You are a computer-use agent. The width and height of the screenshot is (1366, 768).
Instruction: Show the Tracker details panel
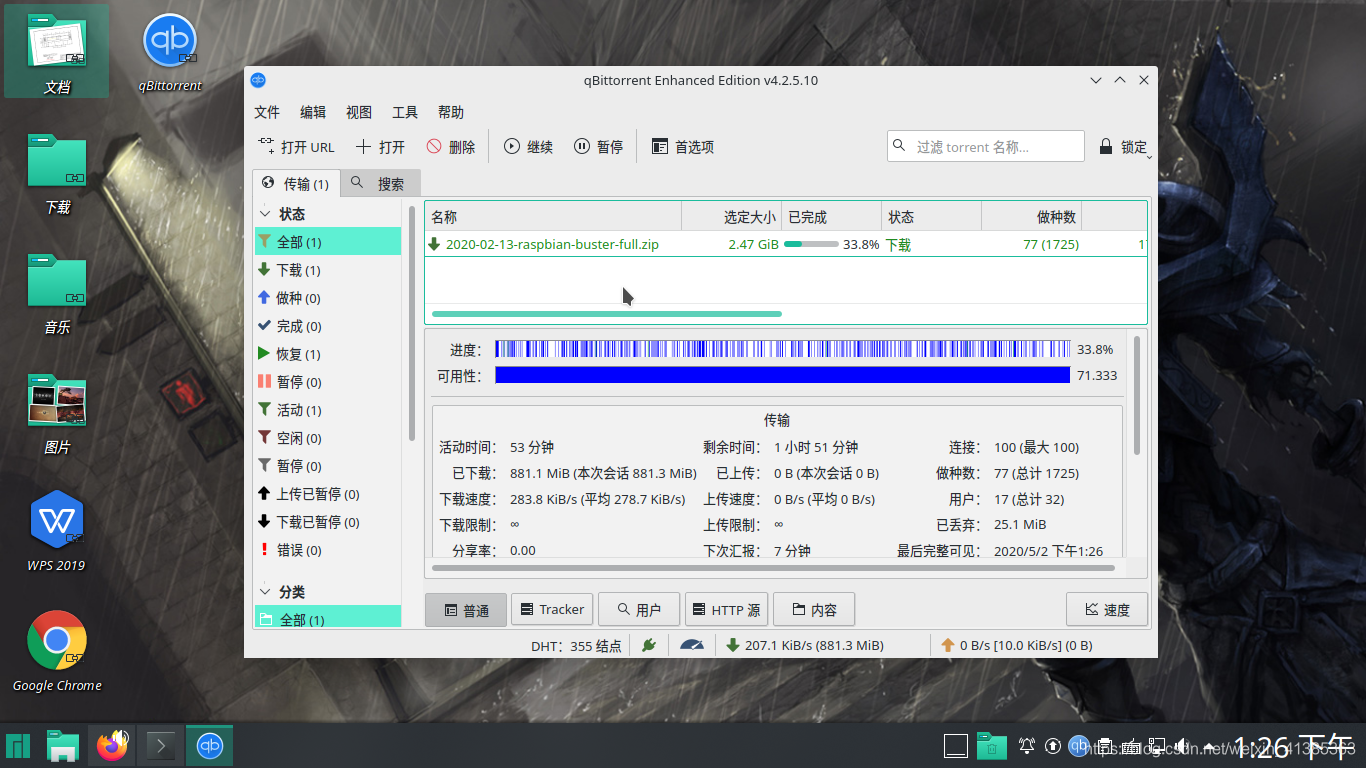point(552,609)
